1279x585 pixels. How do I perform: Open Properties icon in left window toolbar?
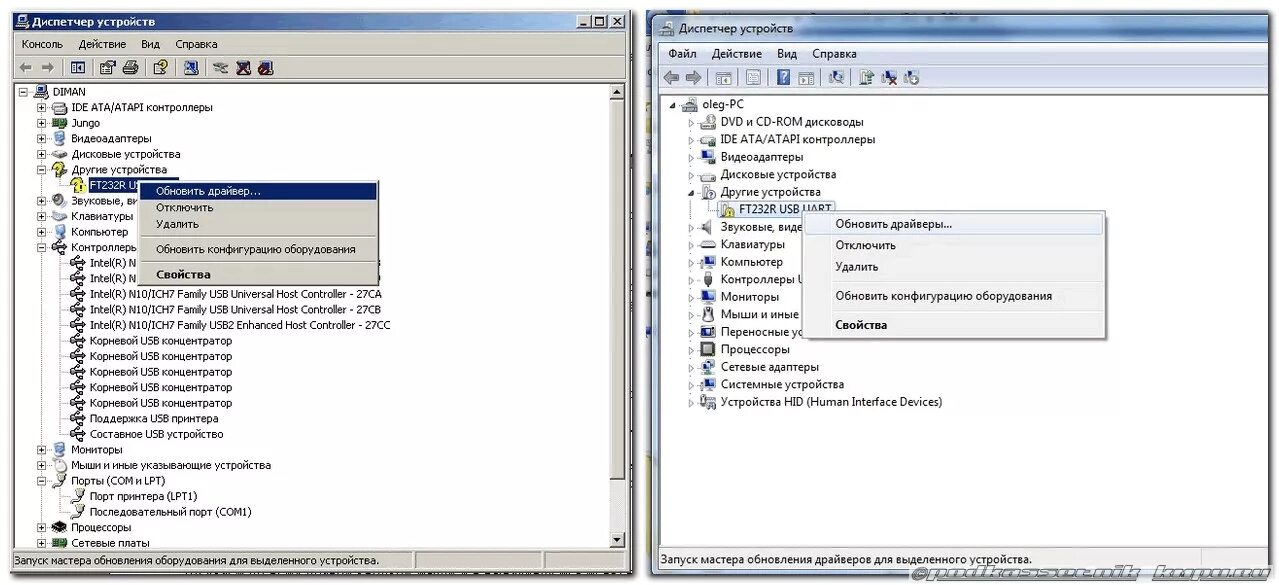coord(107,68)
